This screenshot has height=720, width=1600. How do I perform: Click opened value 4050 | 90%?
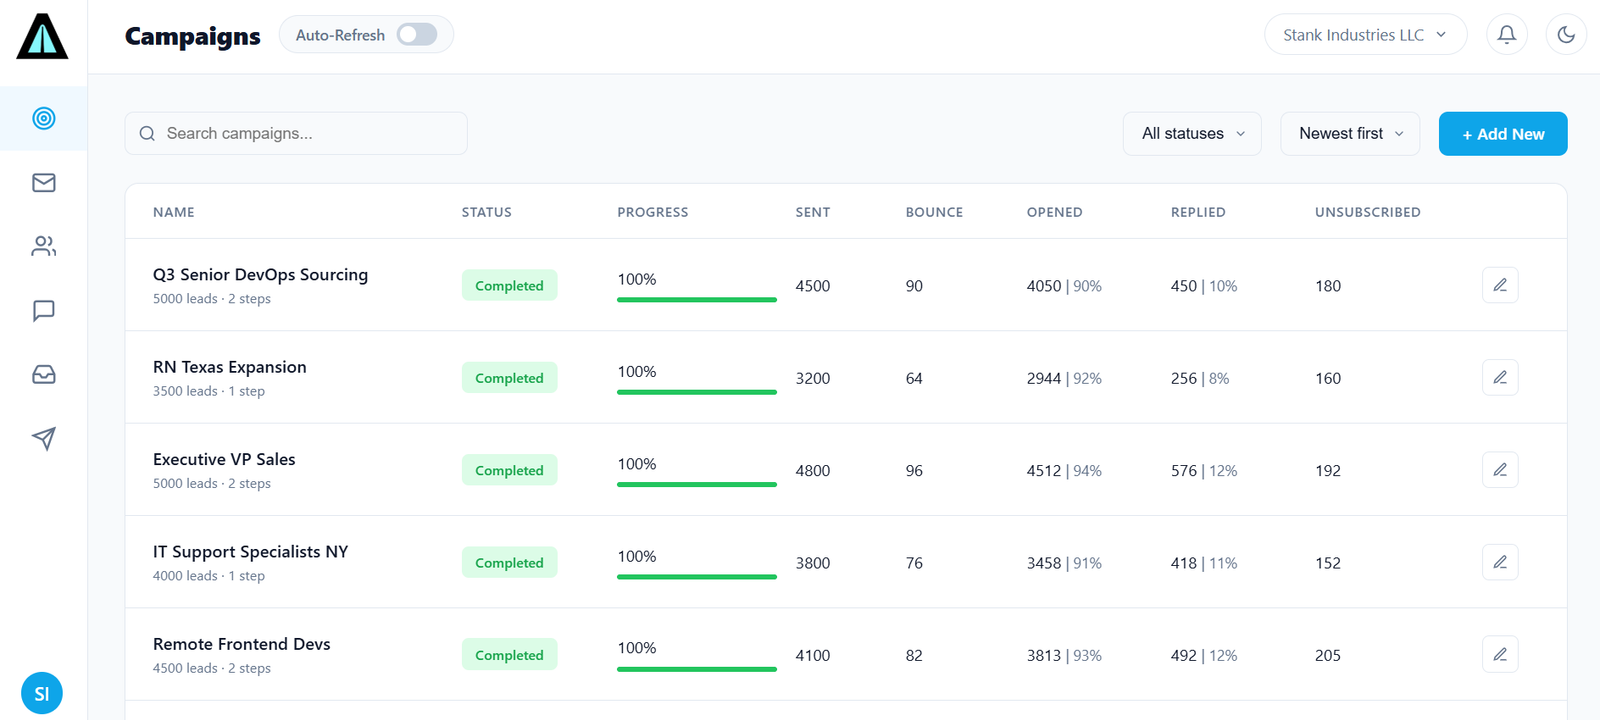click(x=1064, y=286)
